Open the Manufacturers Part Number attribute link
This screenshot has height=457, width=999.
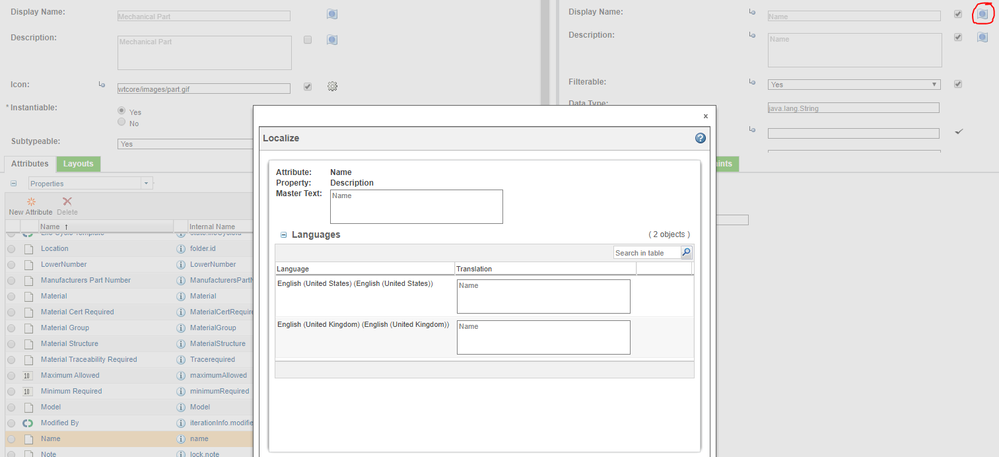coord(85,280)
